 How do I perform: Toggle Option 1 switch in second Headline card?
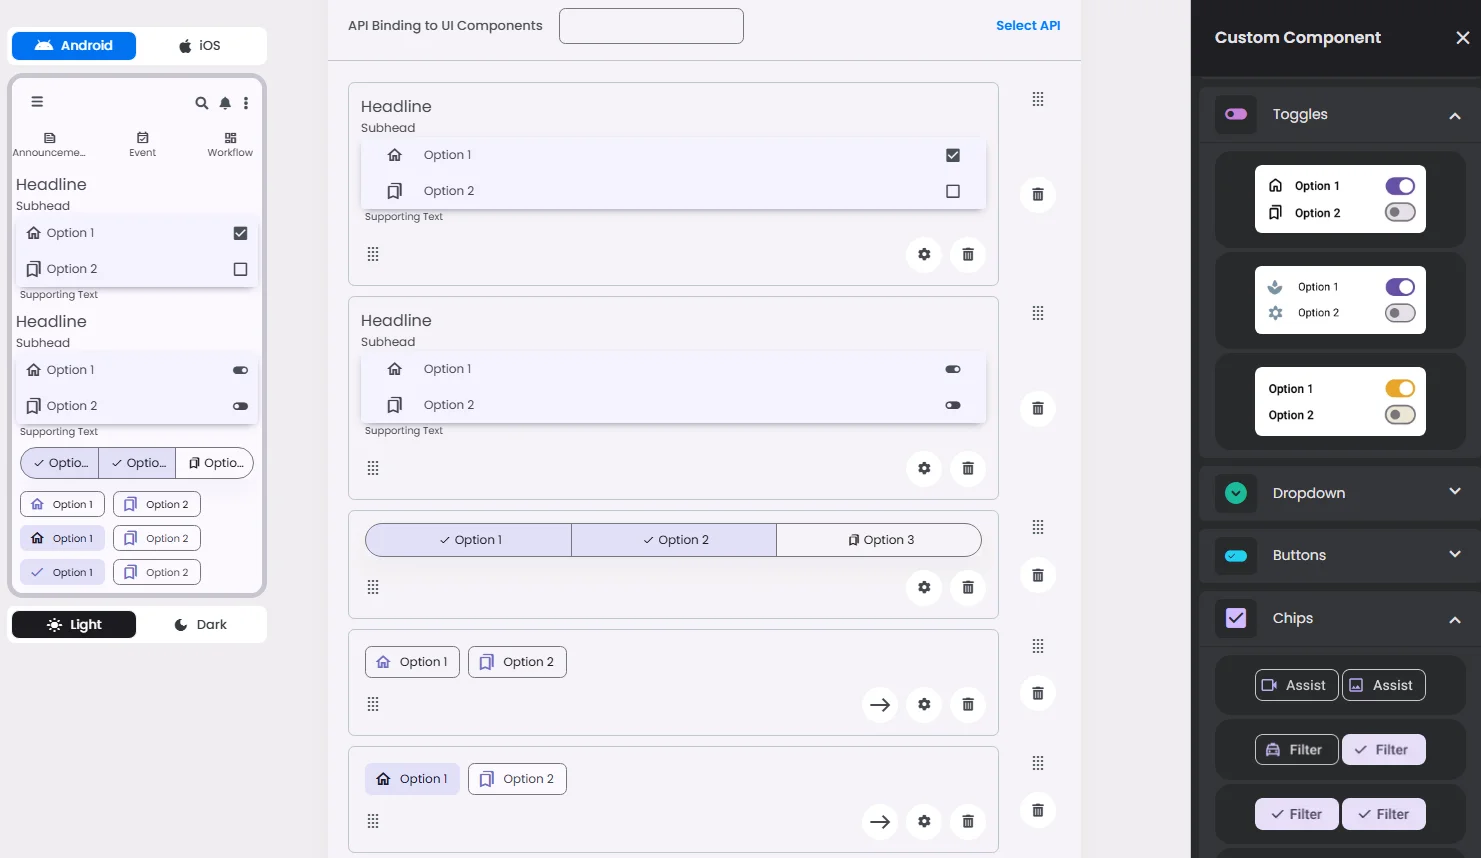(x=953, y=369)
